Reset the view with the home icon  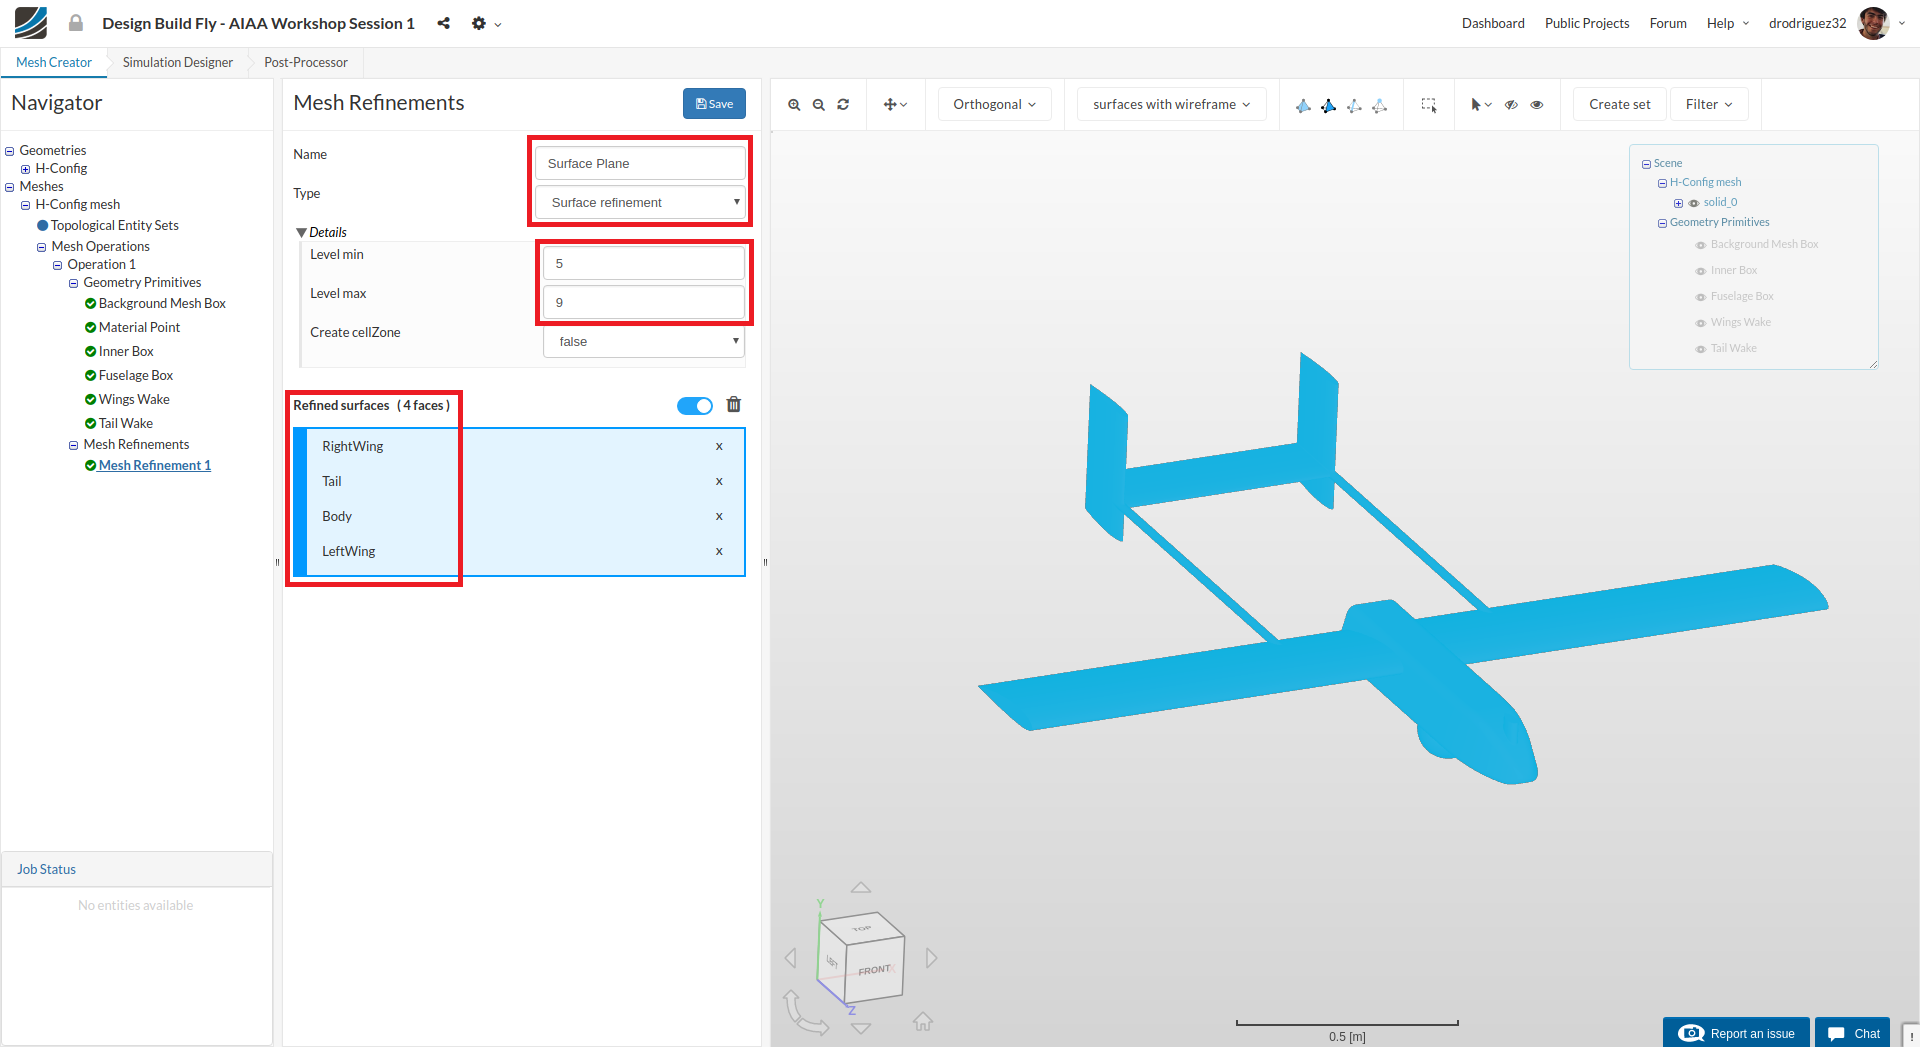(x=923, y=1021)
